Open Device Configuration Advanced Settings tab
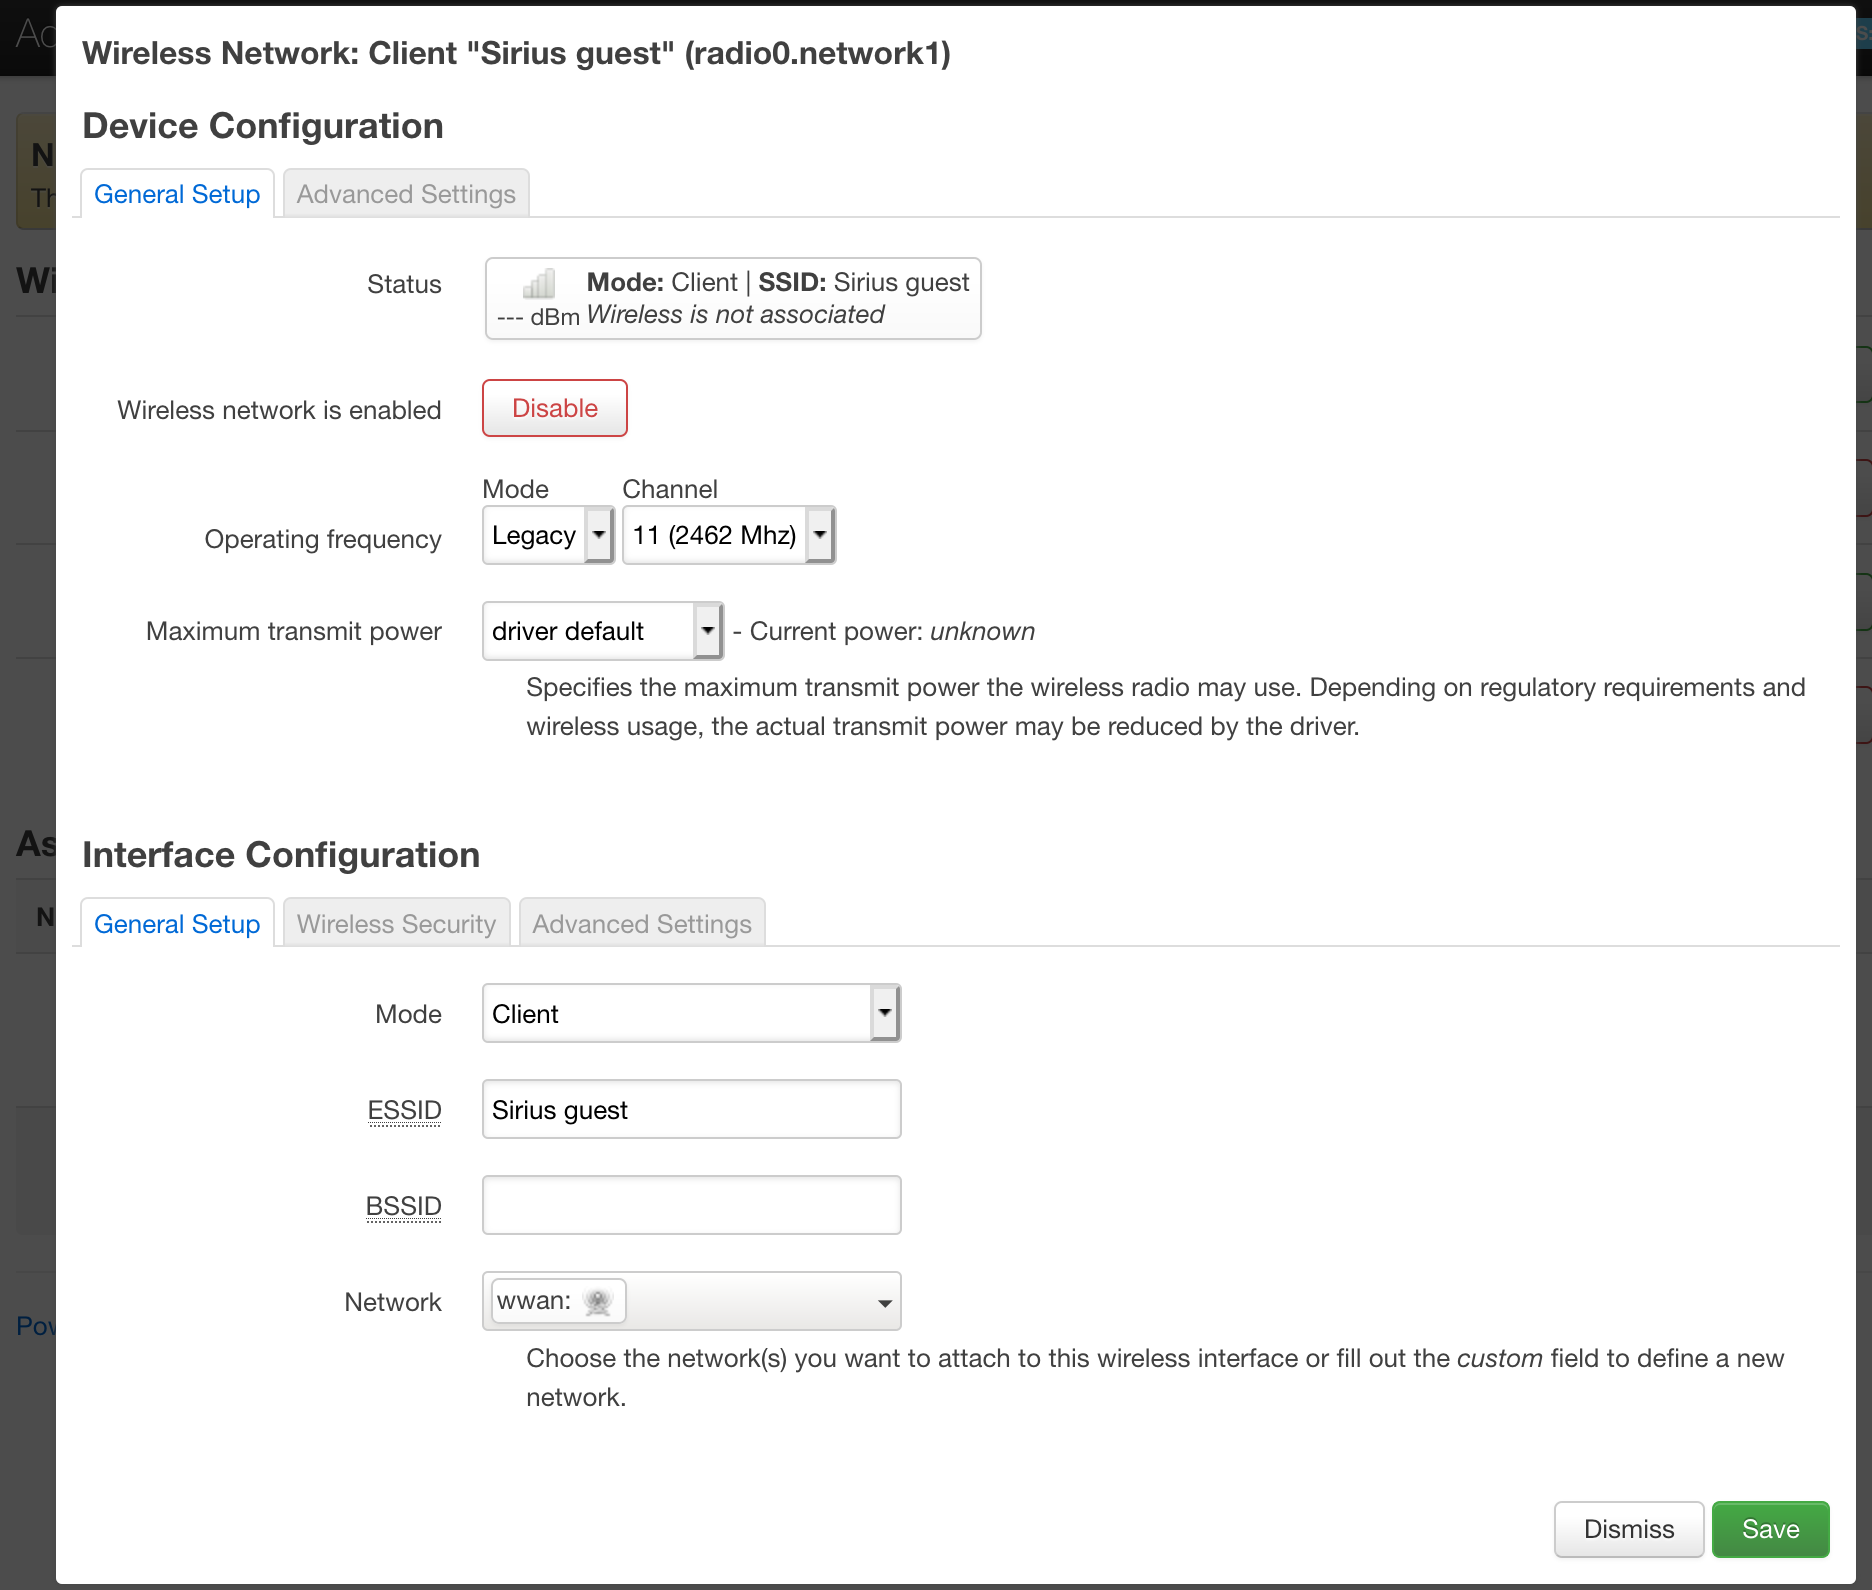Viewport: 1872px width, 1590px height. [x=406, y=194]
